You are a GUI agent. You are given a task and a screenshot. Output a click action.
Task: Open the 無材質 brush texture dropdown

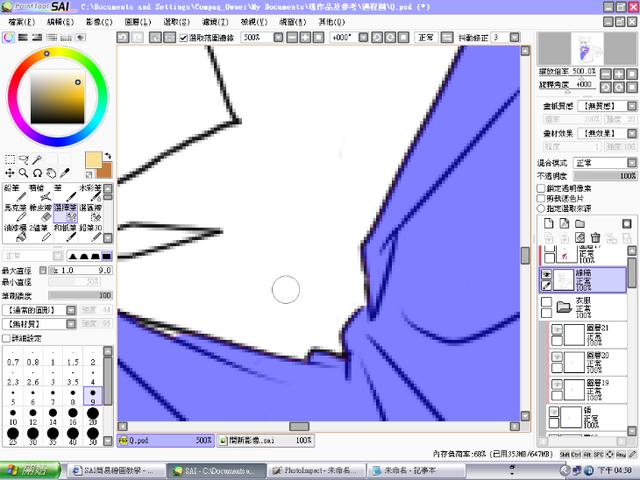(71, 324)
